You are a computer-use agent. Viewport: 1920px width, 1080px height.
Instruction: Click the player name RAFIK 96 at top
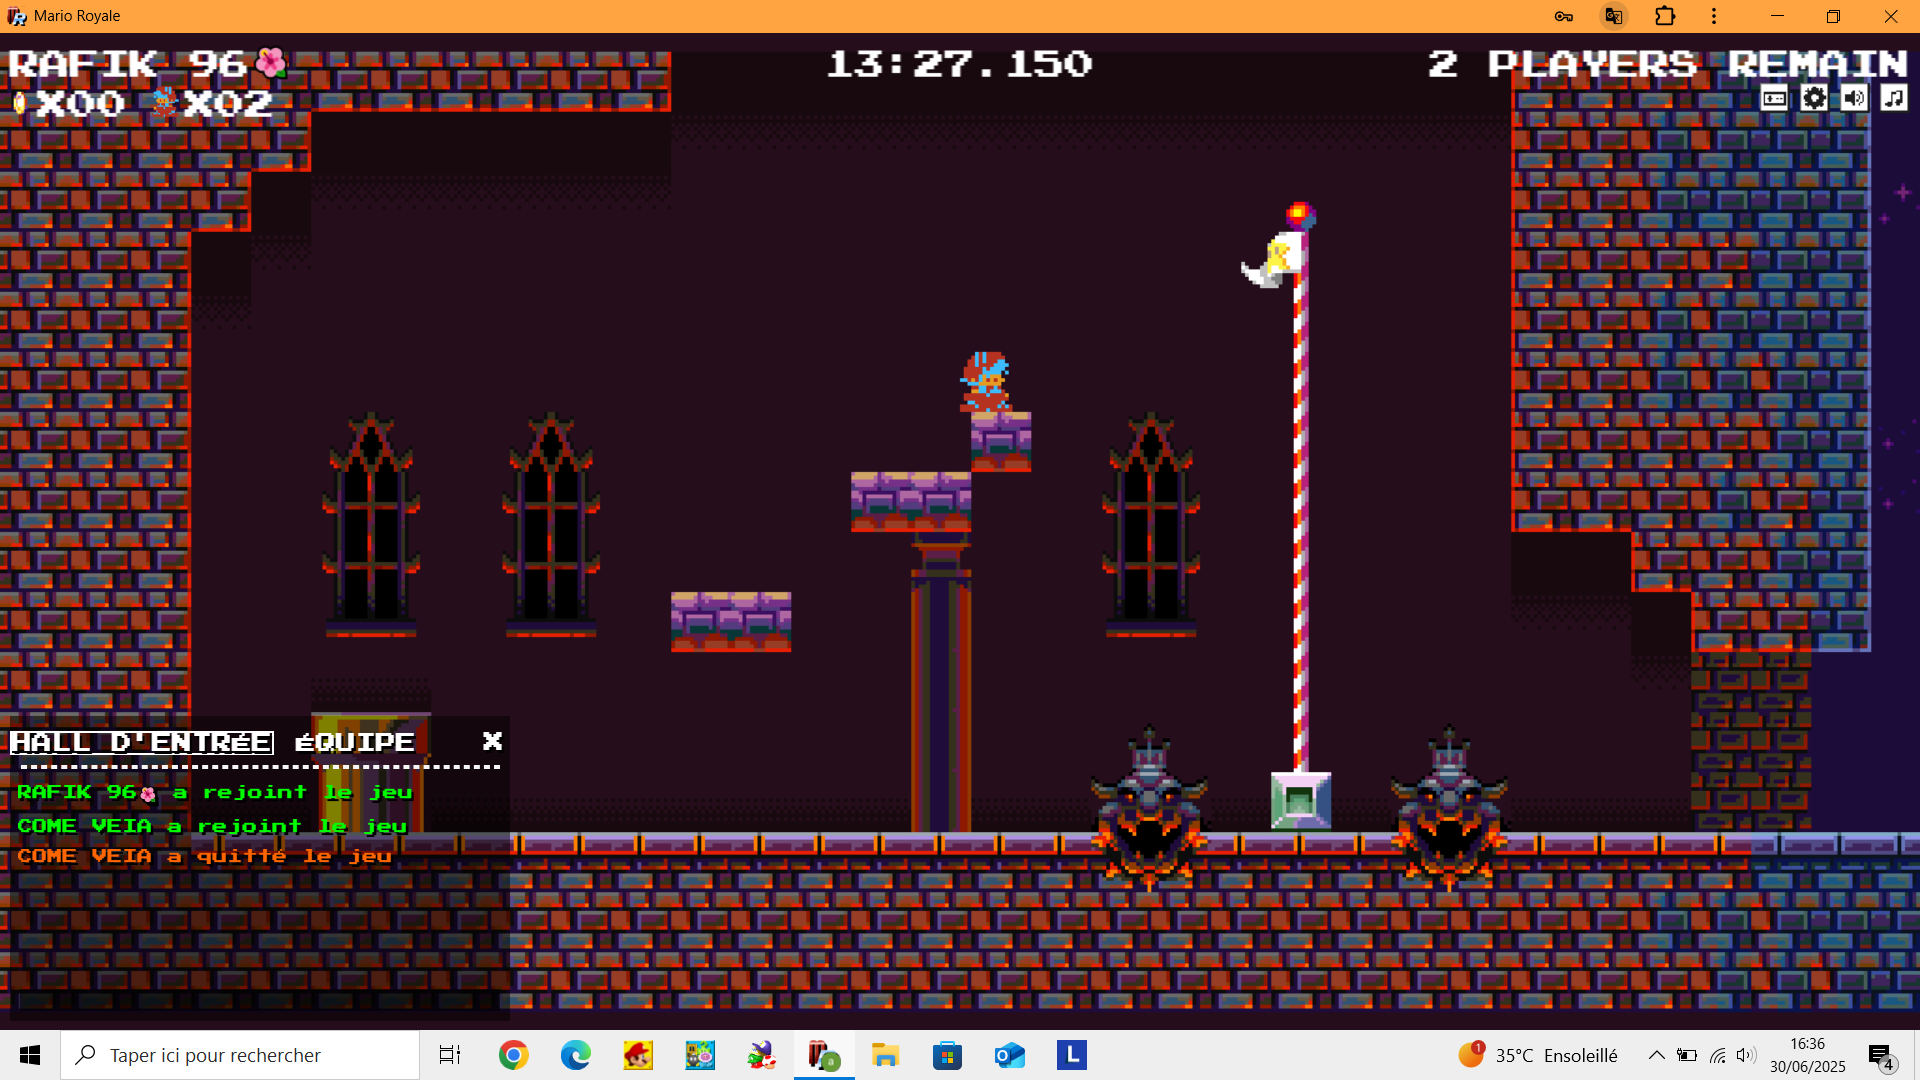147,64
